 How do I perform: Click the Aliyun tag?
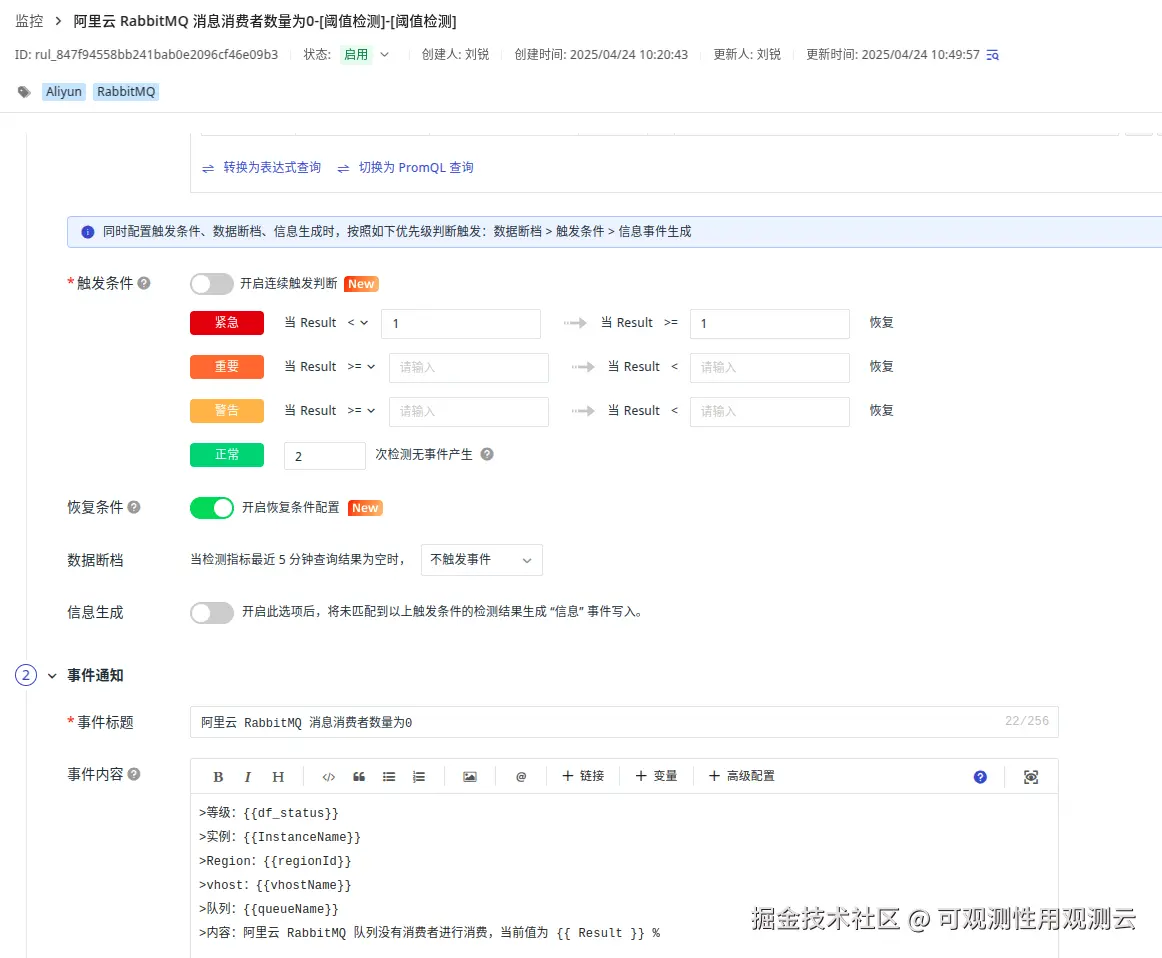click(64, 92)
